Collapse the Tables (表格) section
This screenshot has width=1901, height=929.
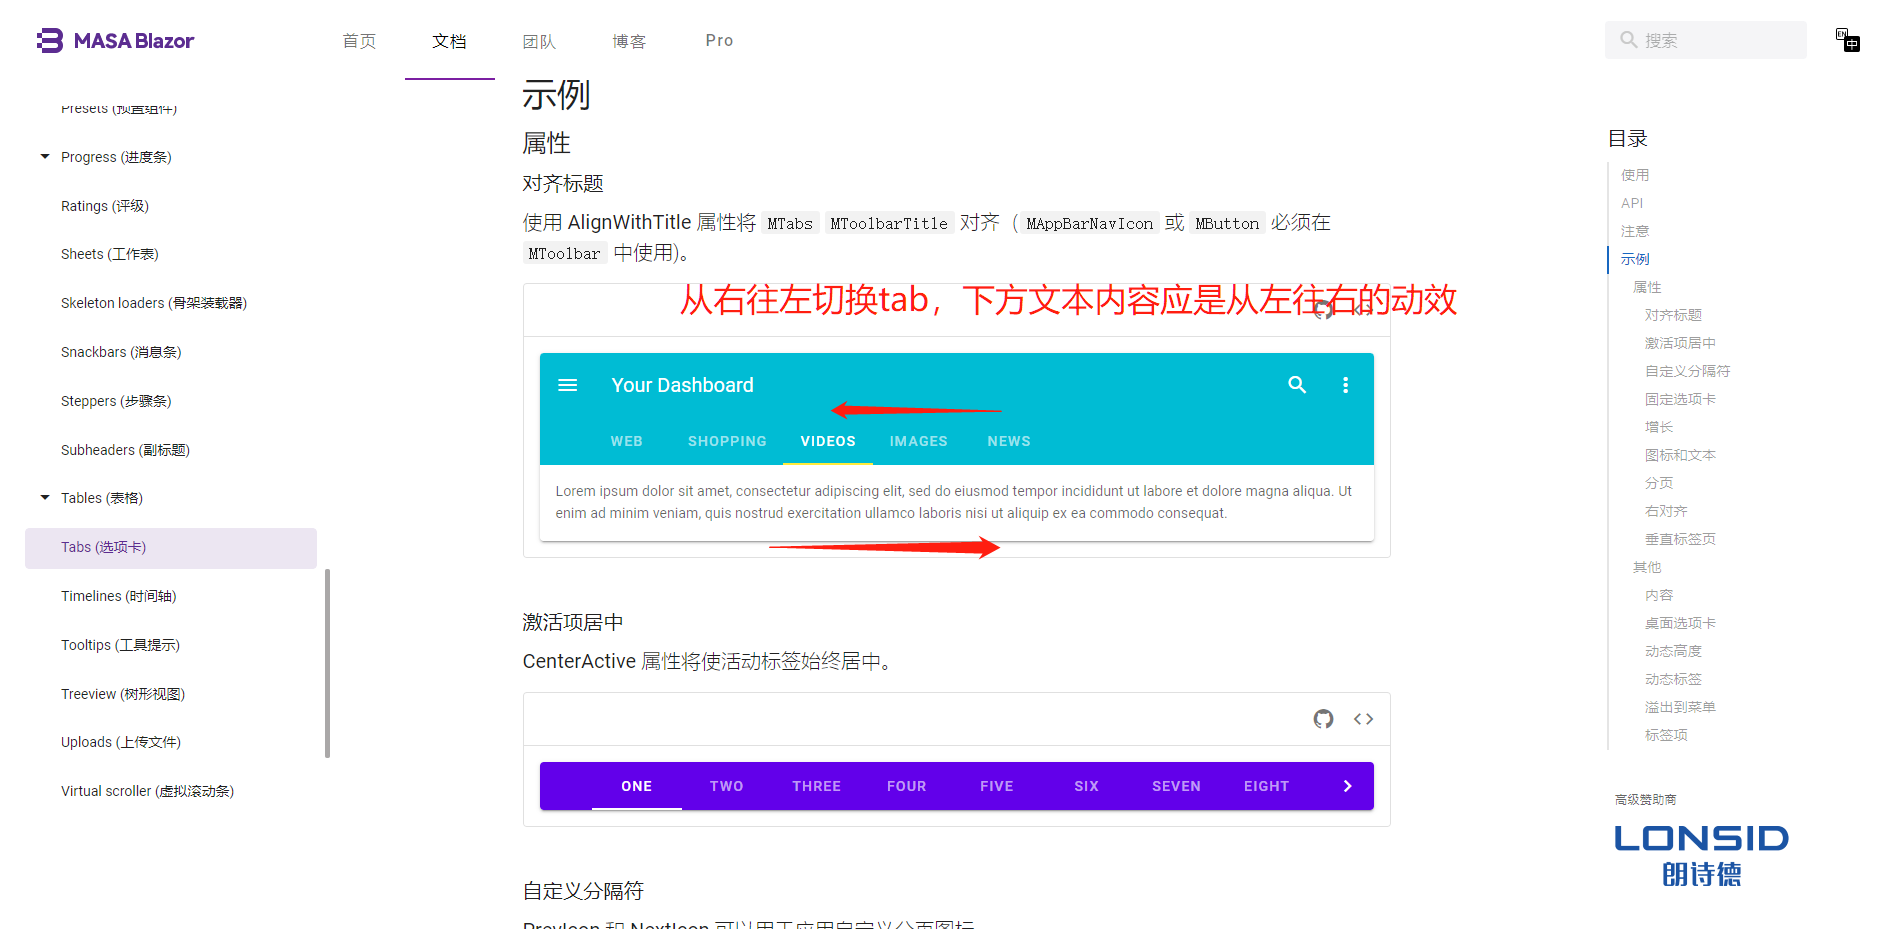[44, 497]
